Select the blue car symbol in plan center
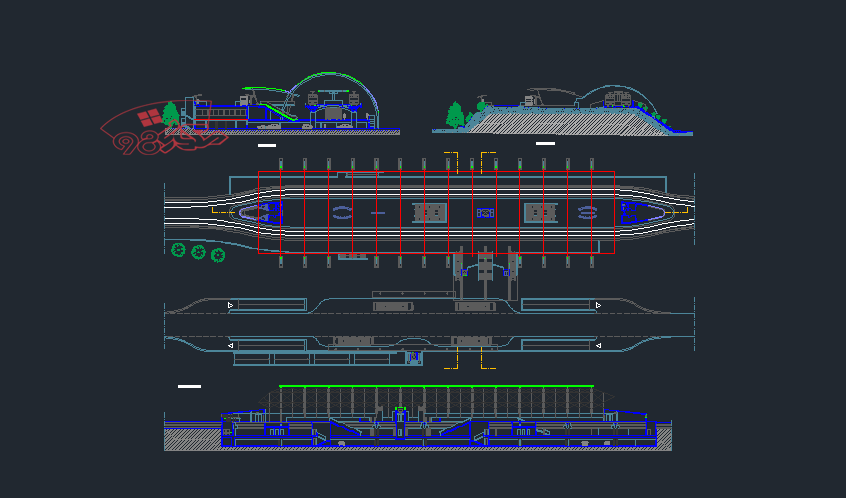 486,212
